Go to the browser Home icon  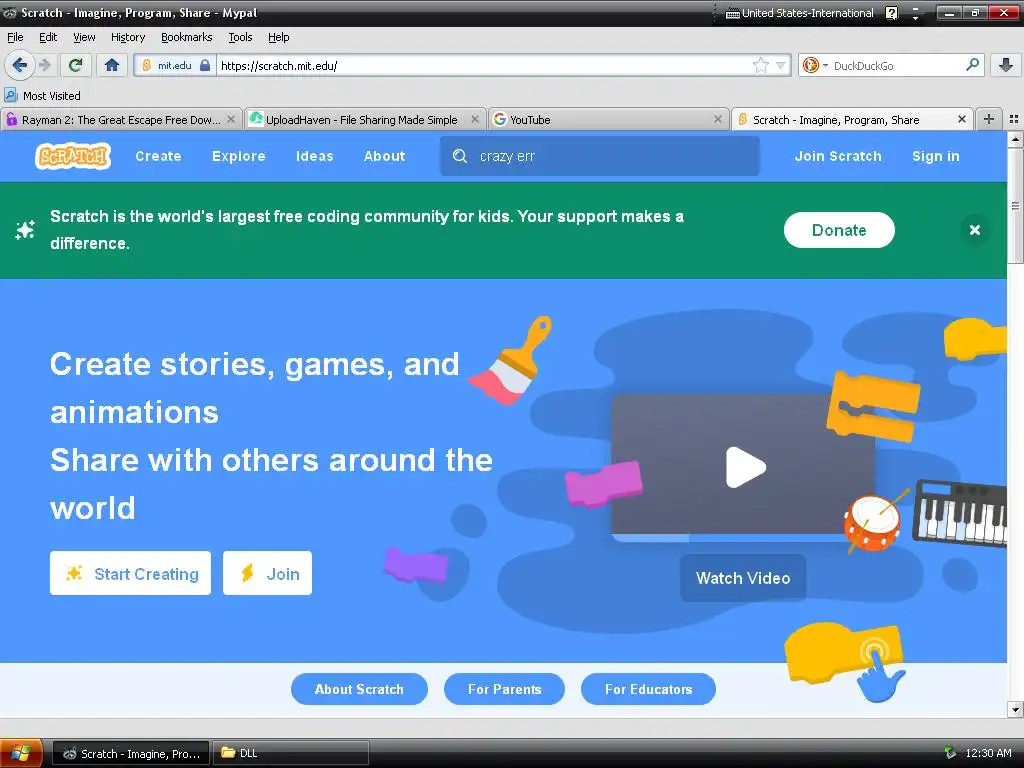[x=112, y=65]
